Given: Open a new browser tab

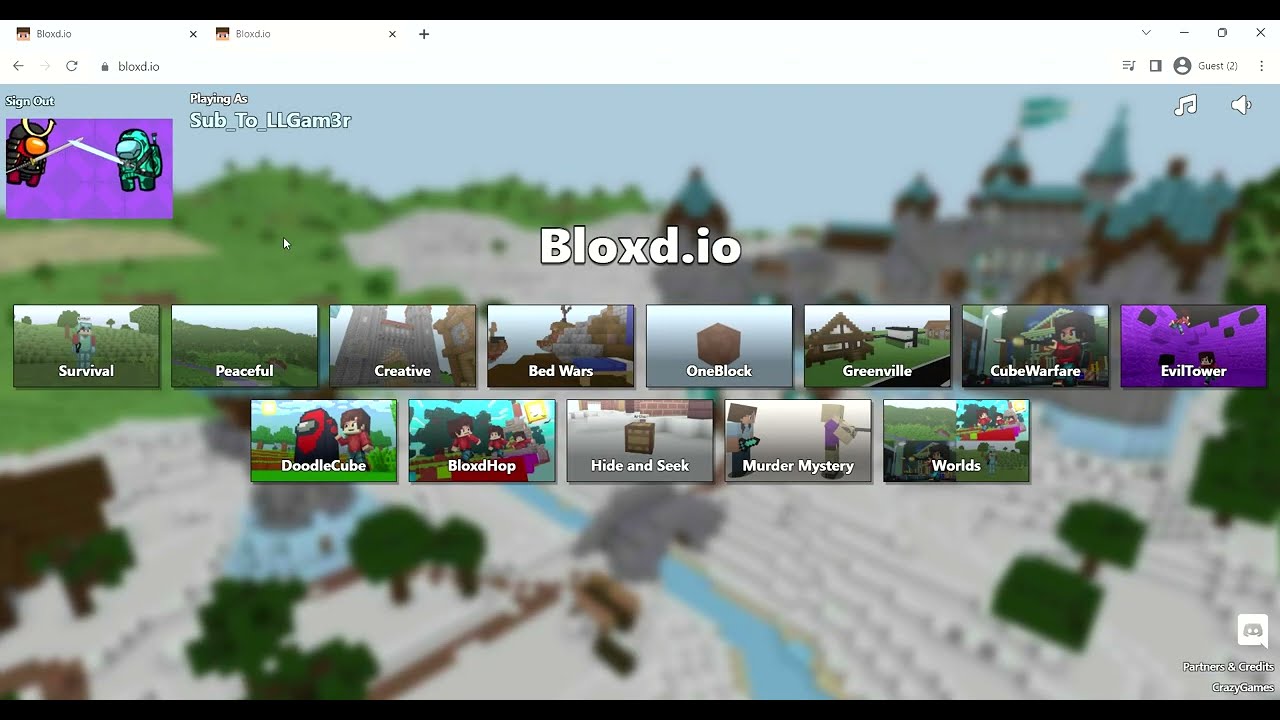Looking at the screenshot, I should click(424, 34).
